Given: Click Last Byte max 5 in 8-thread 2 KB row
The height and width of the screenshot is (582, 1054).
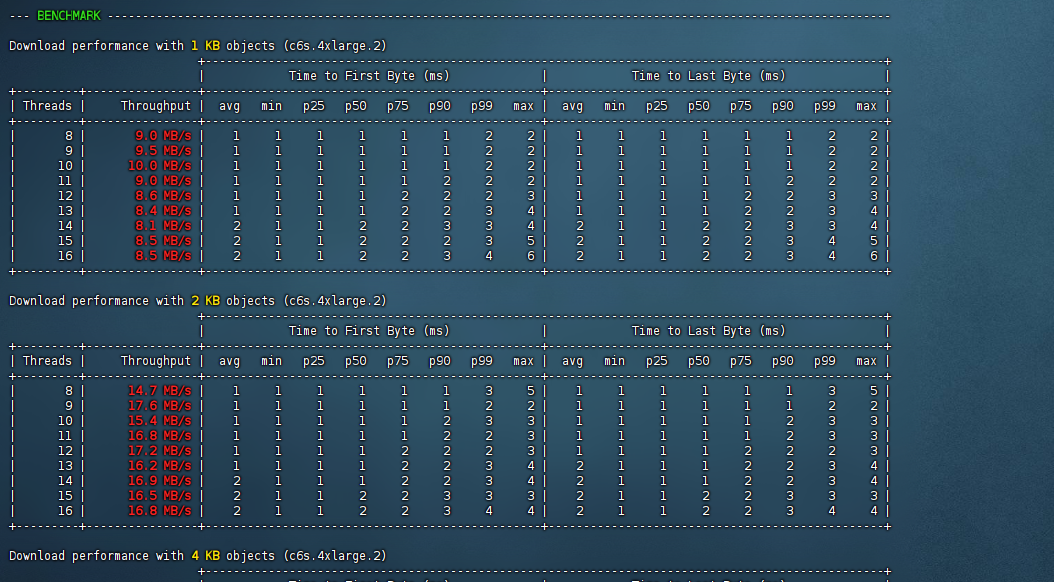Looking at the screenshot, I should click(x=873, y=390).
